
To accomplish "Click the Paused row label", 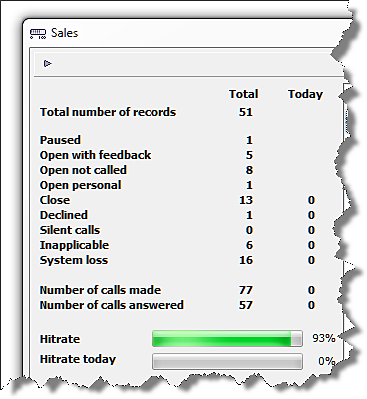I will 60,140.
